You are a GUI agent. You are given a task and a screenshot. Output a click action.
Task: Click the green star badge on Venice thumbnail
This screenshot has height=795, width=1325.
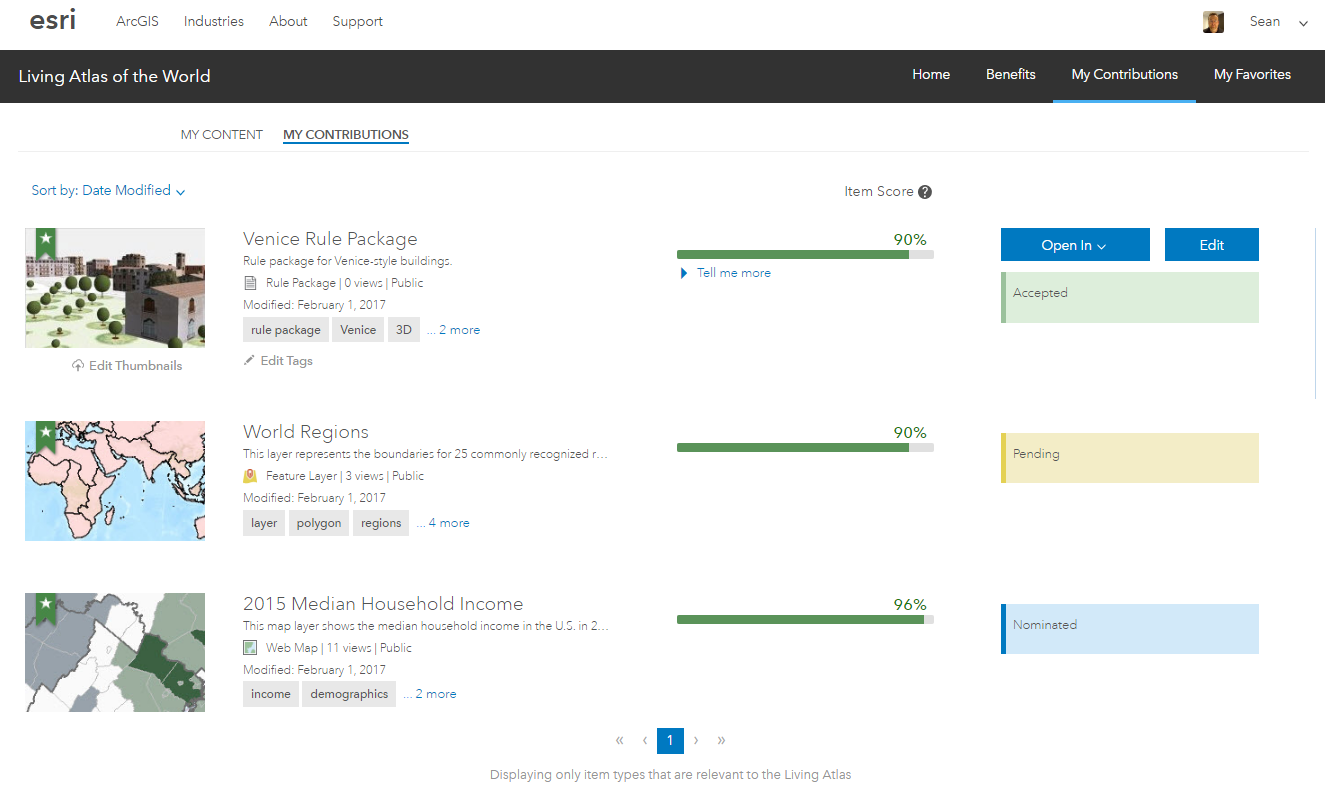click(45, 242)
